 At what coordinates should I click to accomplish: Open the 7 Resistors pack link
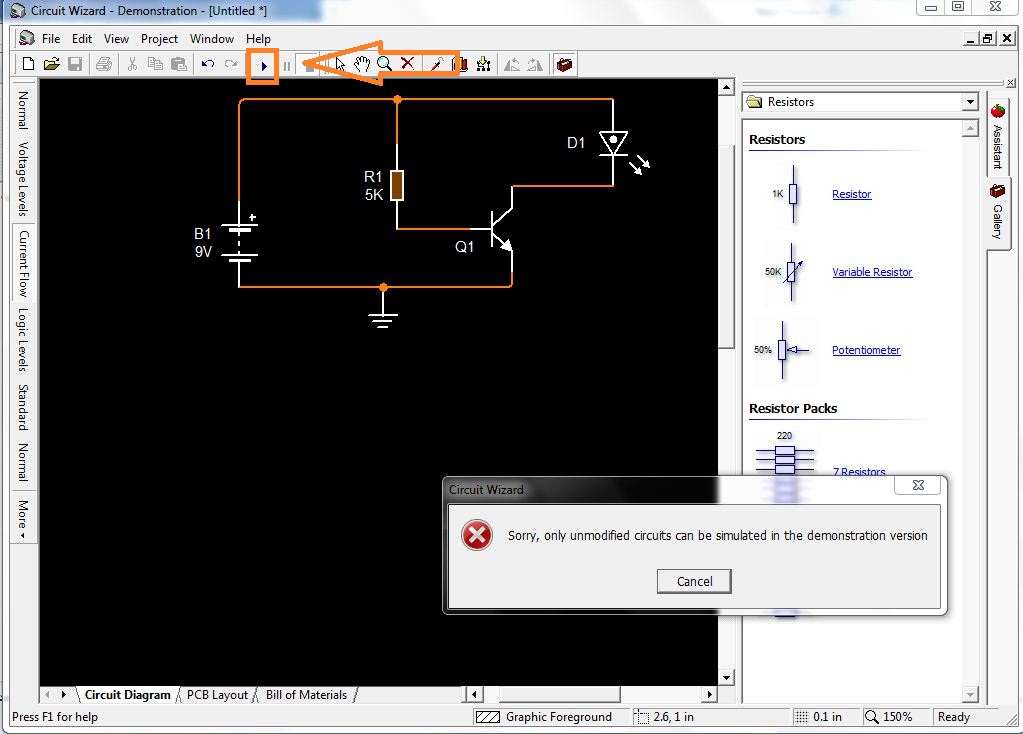click(x=859, y=471)
